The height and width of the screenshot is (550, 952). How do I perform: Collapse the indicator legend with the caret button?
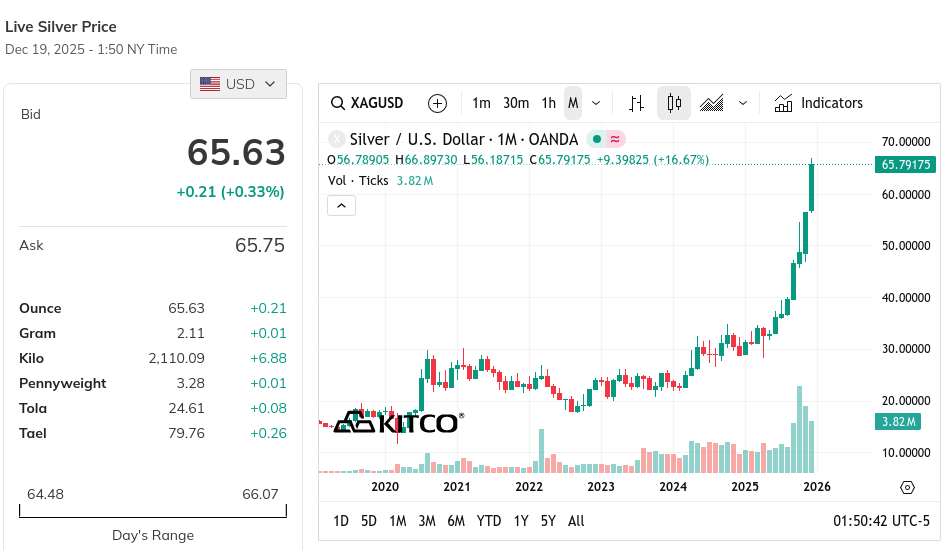coord(341,206)
